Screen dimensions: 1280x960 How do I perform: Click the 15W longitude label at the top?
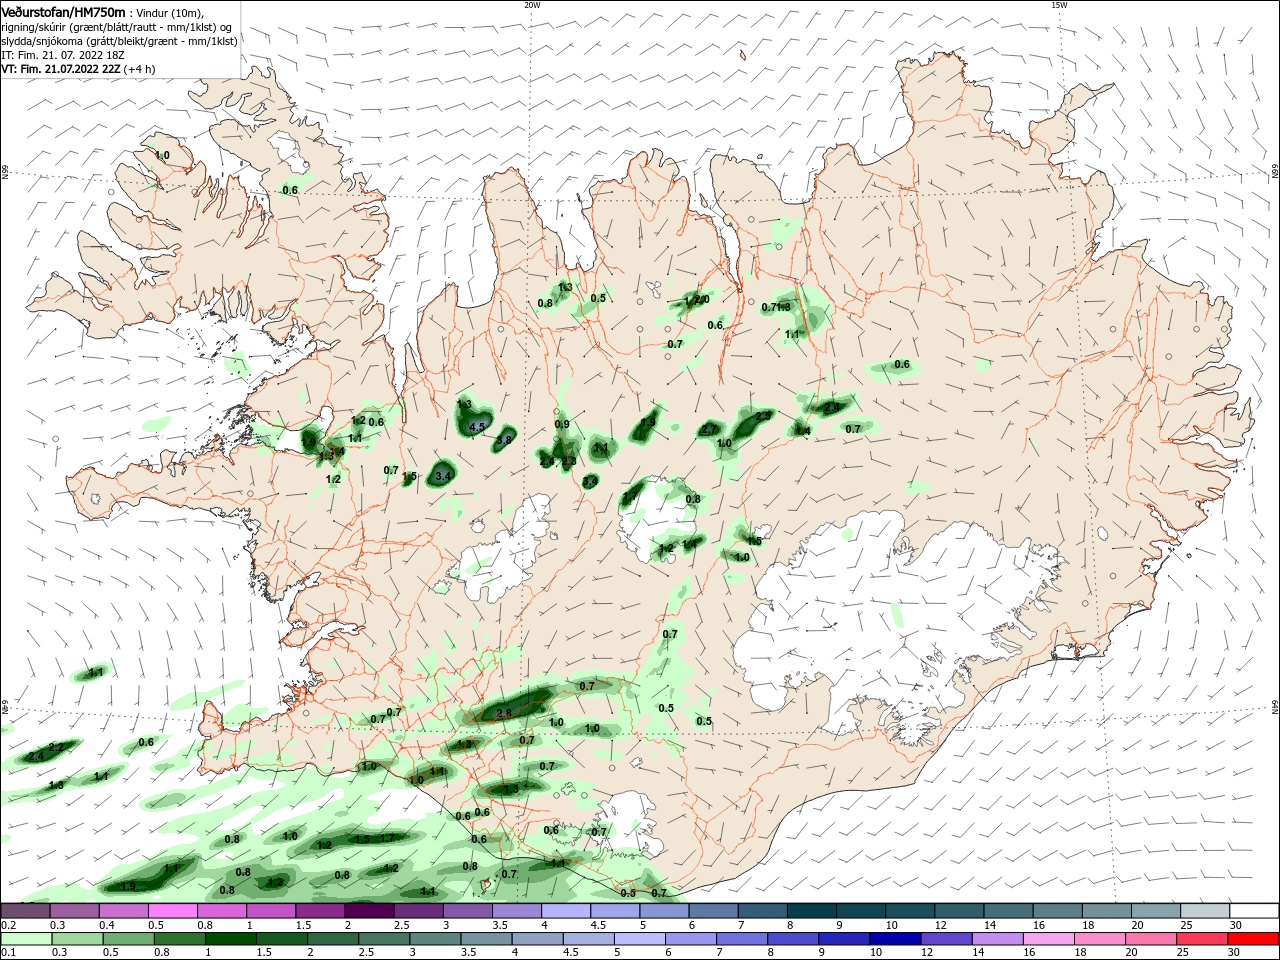[x=1058, y=5]
